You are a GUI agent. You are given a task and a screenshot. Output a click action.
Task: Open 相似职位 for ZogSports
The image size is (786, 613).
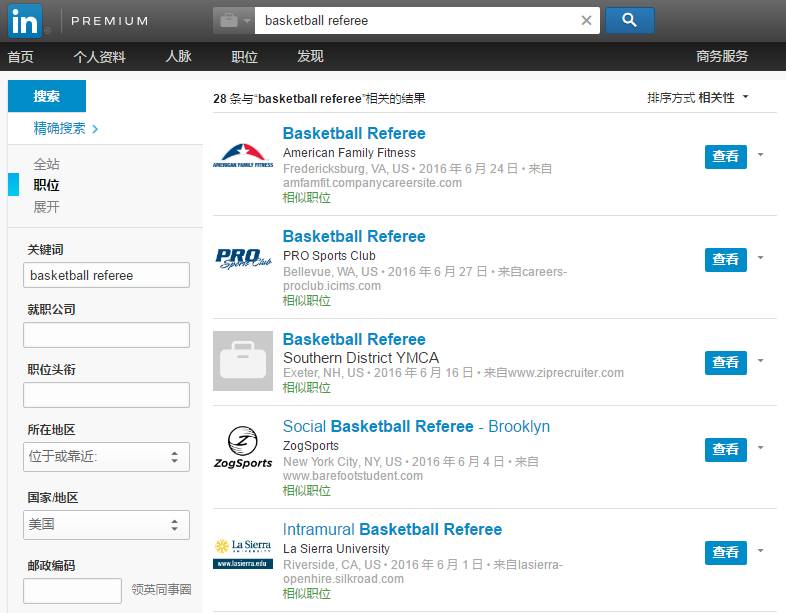307,491
